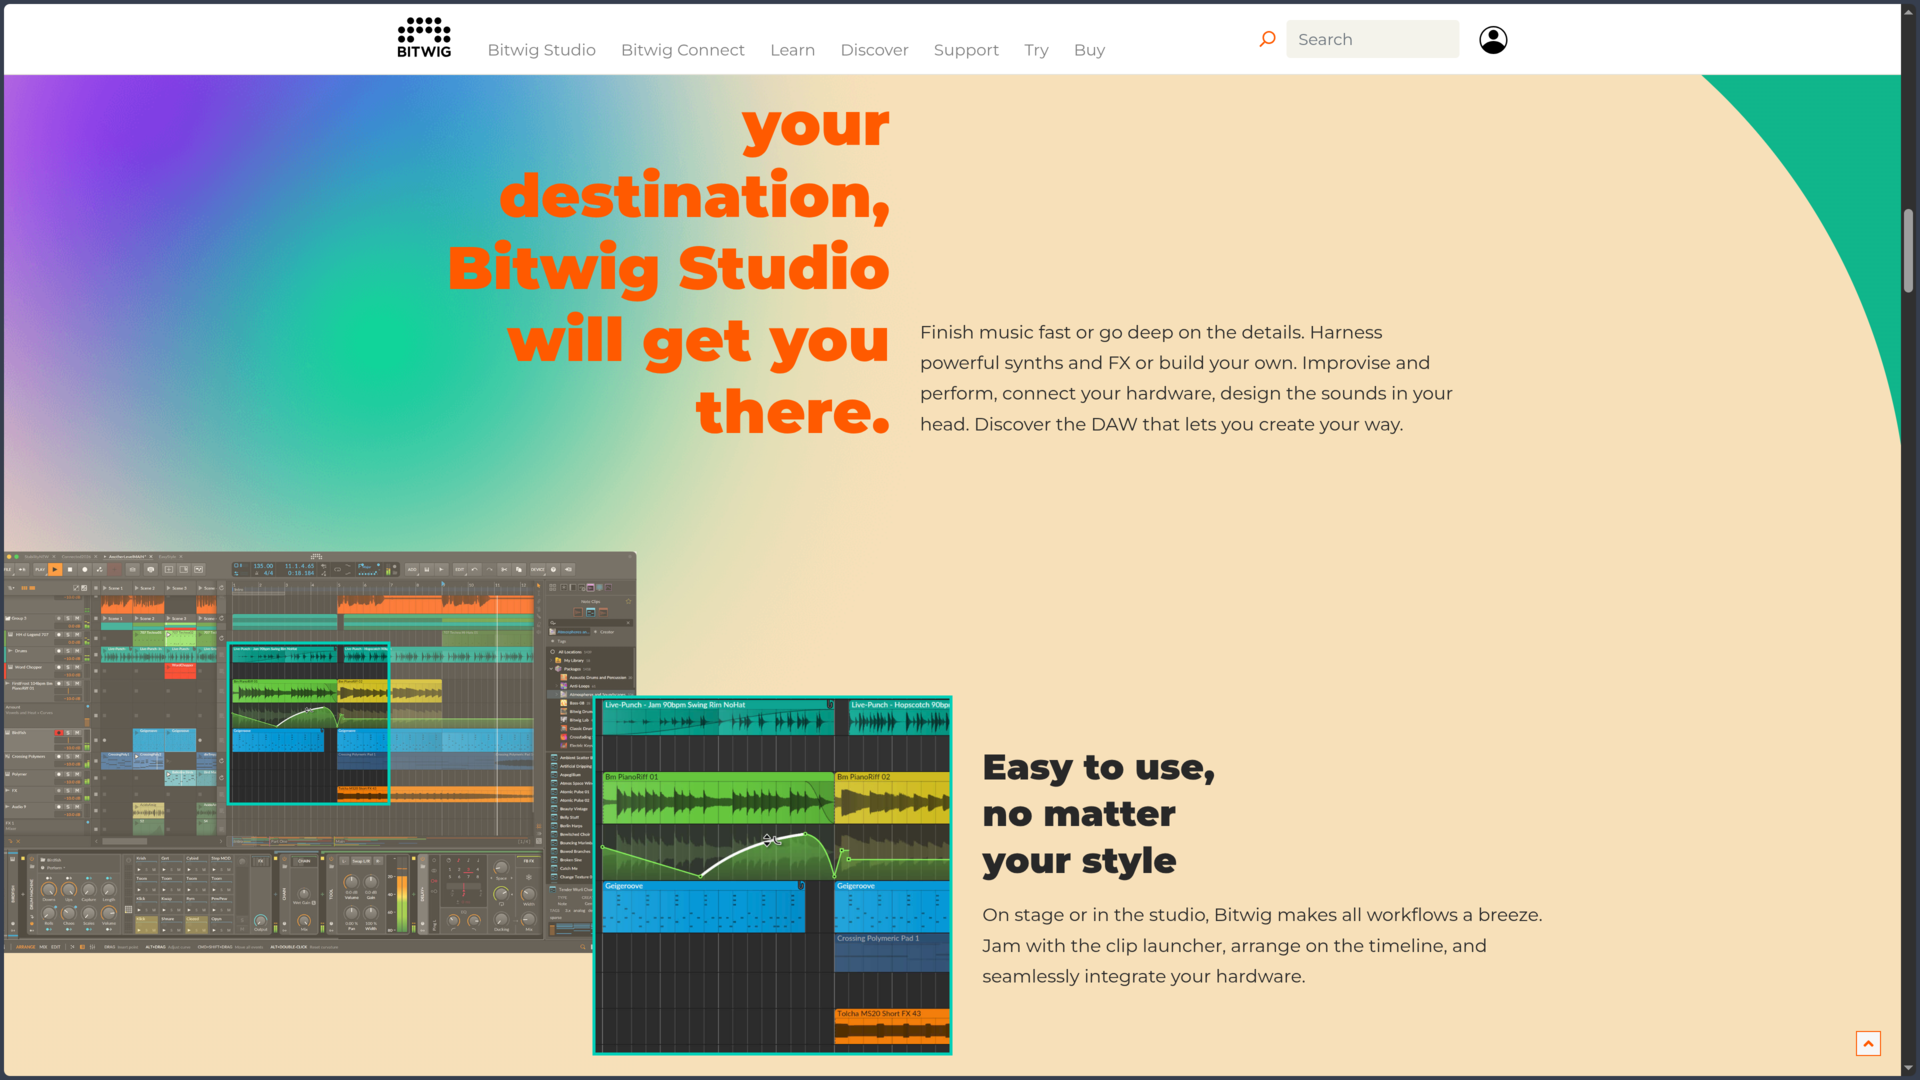Focus the Search input field
Screen dimensions: 1920x1080
tap(1372, 39)
